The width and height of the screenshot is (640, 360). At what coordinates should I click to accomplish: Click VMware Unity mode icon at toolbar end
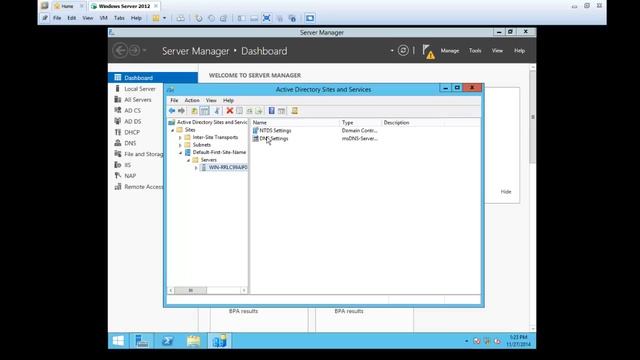coord(310,18)
